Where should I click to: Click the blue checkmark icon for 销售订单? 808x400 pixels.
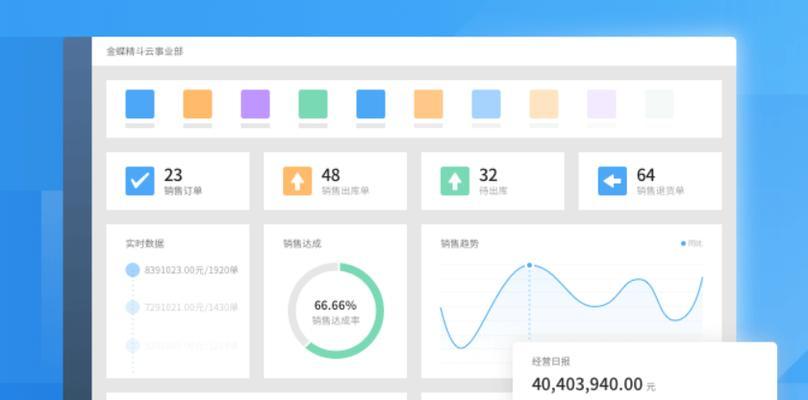(x=140, y=181)
